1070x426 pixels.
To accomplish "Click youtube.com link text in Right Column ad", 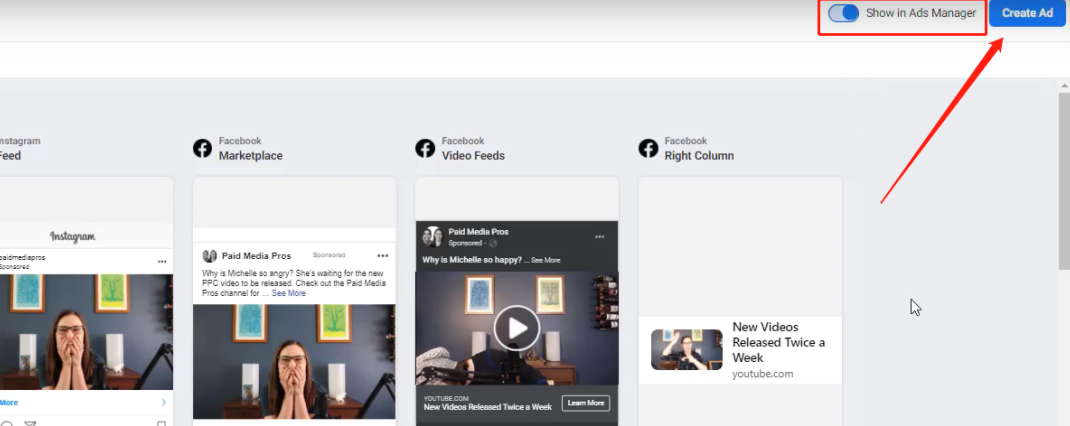I will (763, 374).
